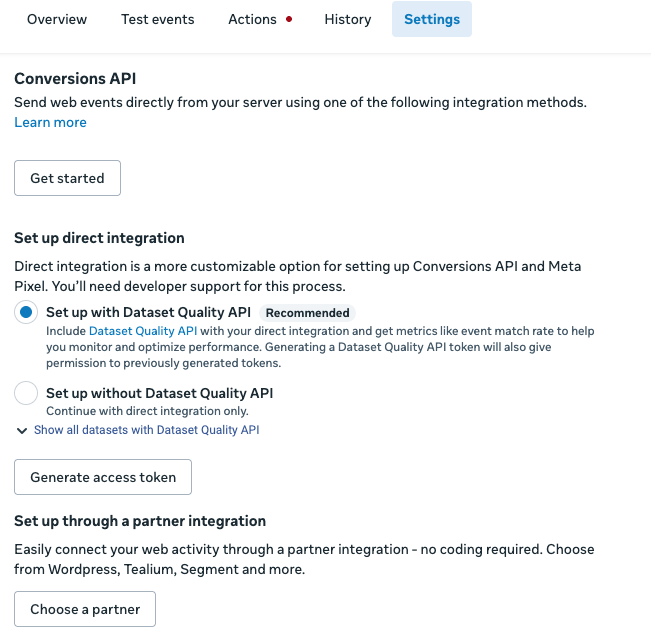Open the Dataset Quality API inline link
651x643 pixels.
pyautogui.click(x=143, y=331)
